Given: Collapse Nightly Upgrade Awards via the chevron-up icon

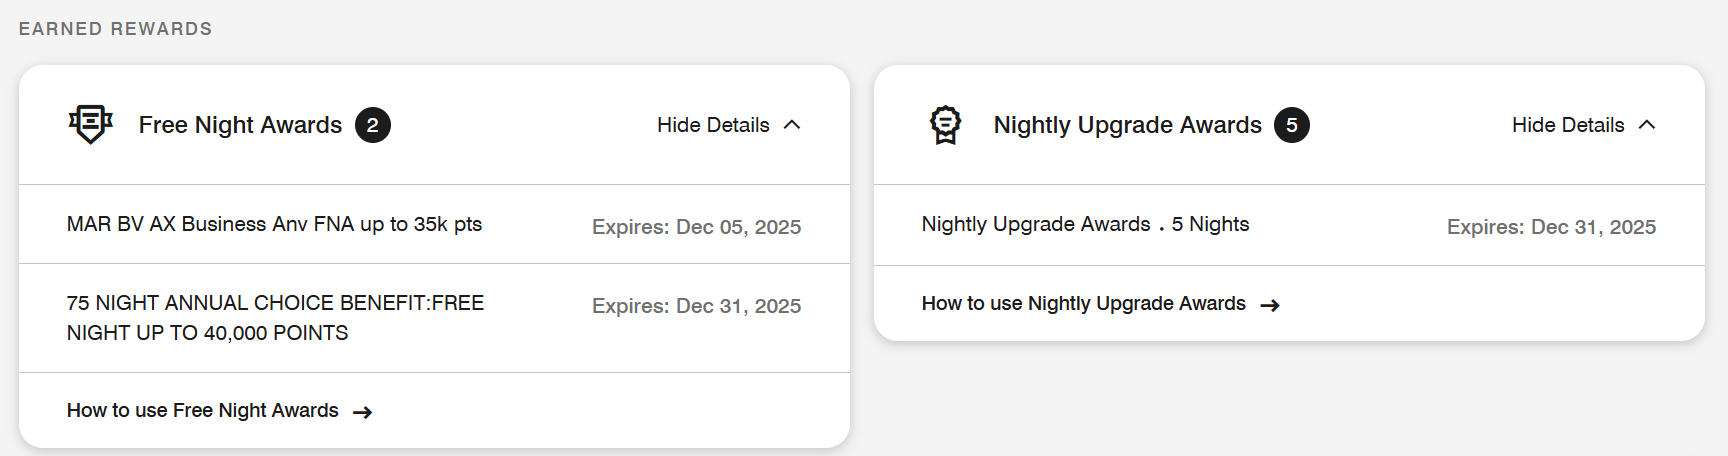Looking at the screenshot, I should 1647,125.
